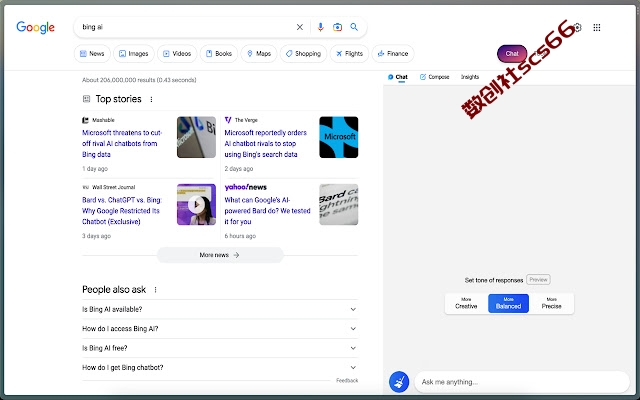Switch to the Compose tab
This screenshot has height=400, width=640.
[x=434, y=77]
